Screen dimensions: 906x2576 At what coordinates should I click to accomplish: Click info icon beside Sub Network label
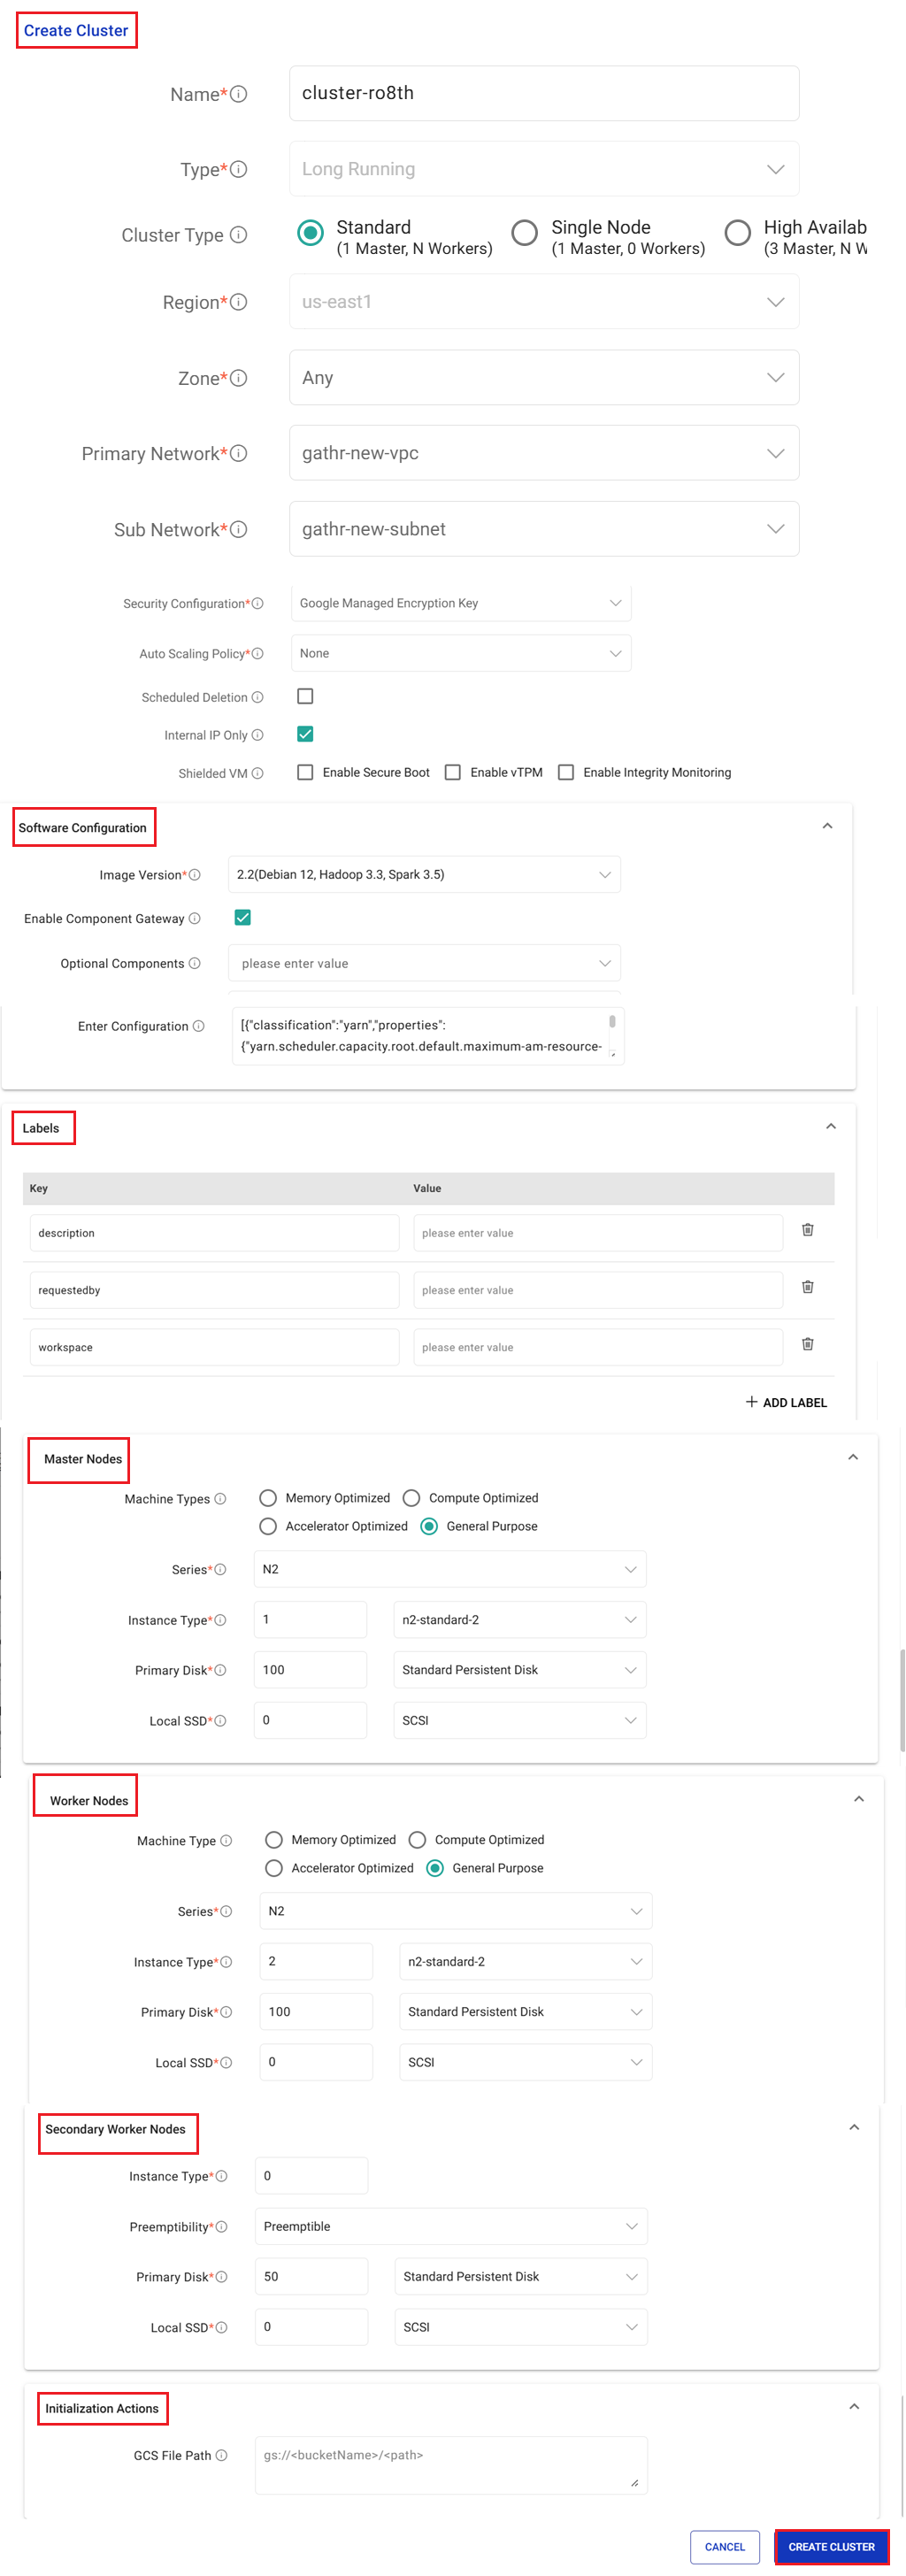pos(239,529)
